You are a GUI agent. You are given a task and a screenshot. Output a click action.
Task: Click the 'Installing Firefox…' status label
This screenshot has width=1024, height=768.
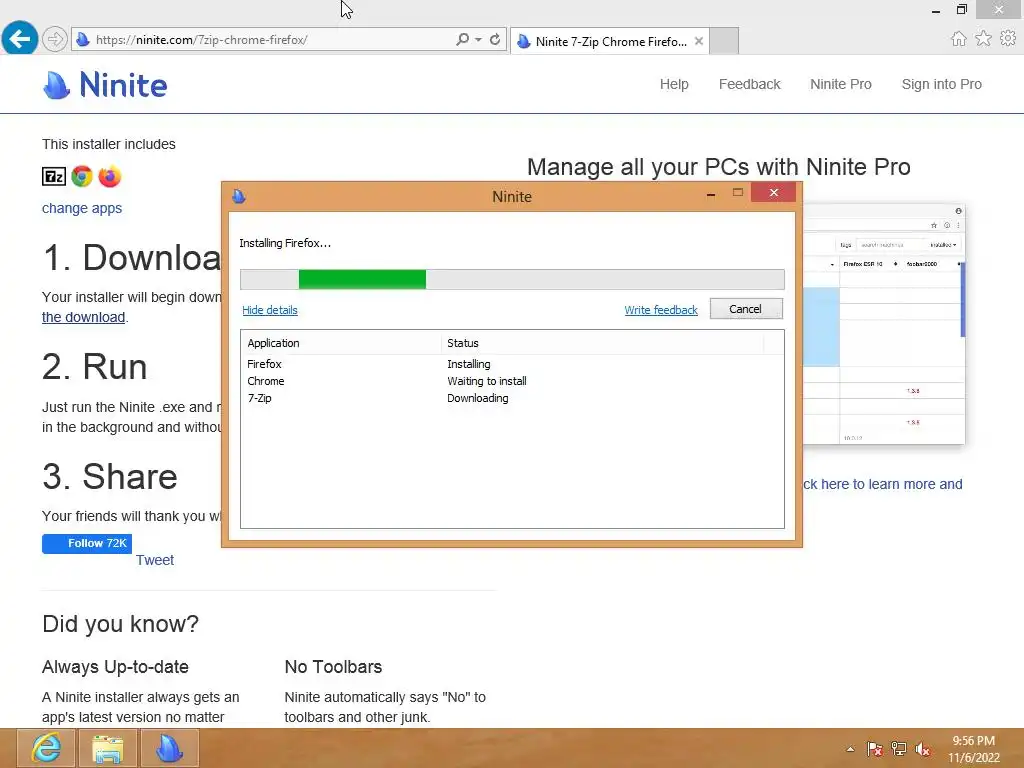tap(285, 243)
